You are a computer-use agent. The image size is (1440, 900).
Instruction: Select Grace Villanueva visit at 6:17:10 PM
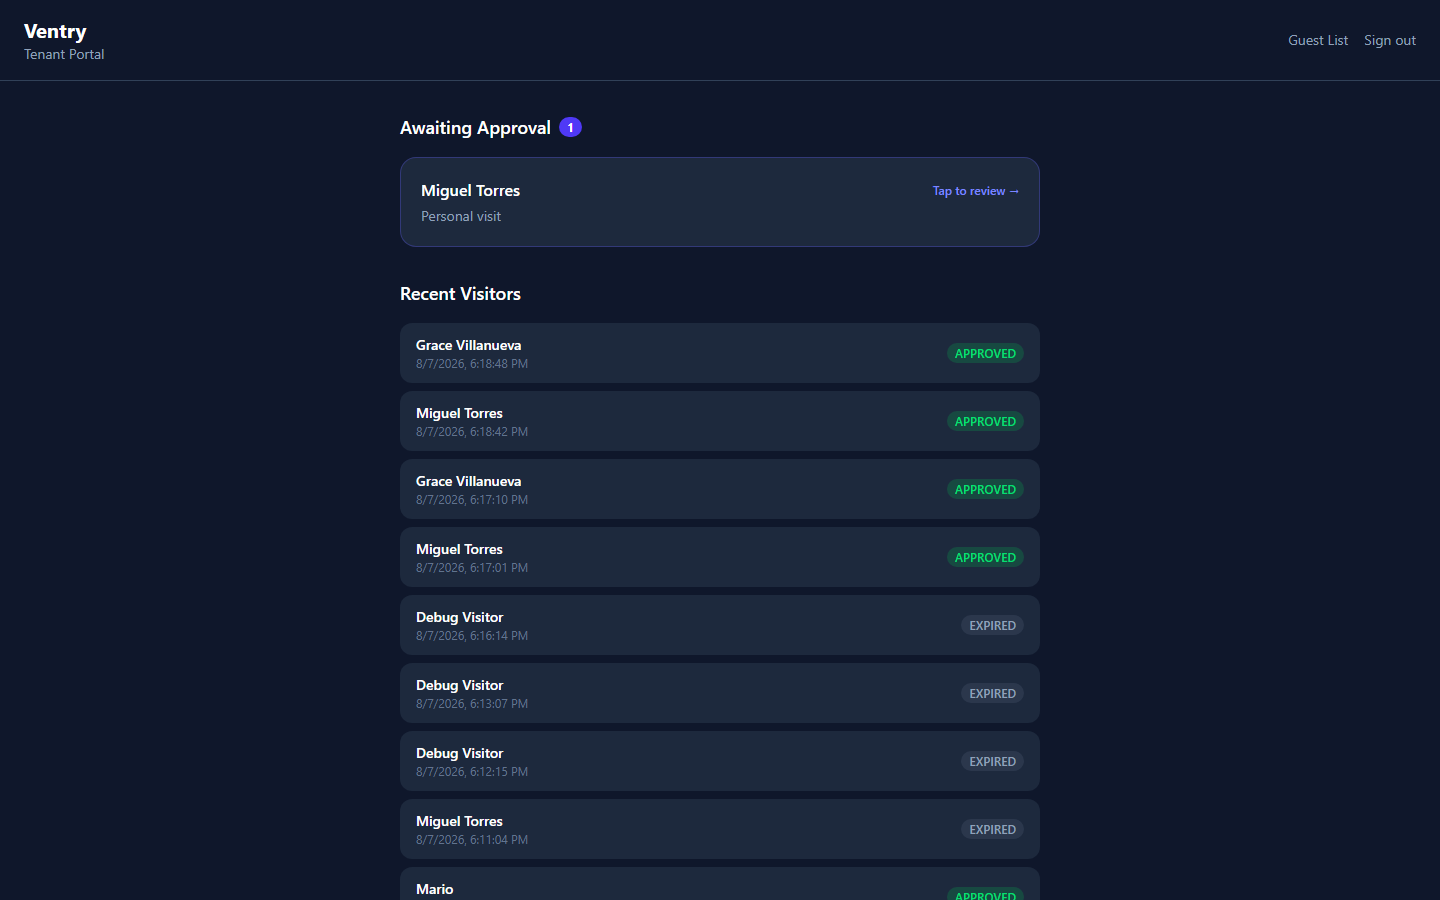point(720,489)
